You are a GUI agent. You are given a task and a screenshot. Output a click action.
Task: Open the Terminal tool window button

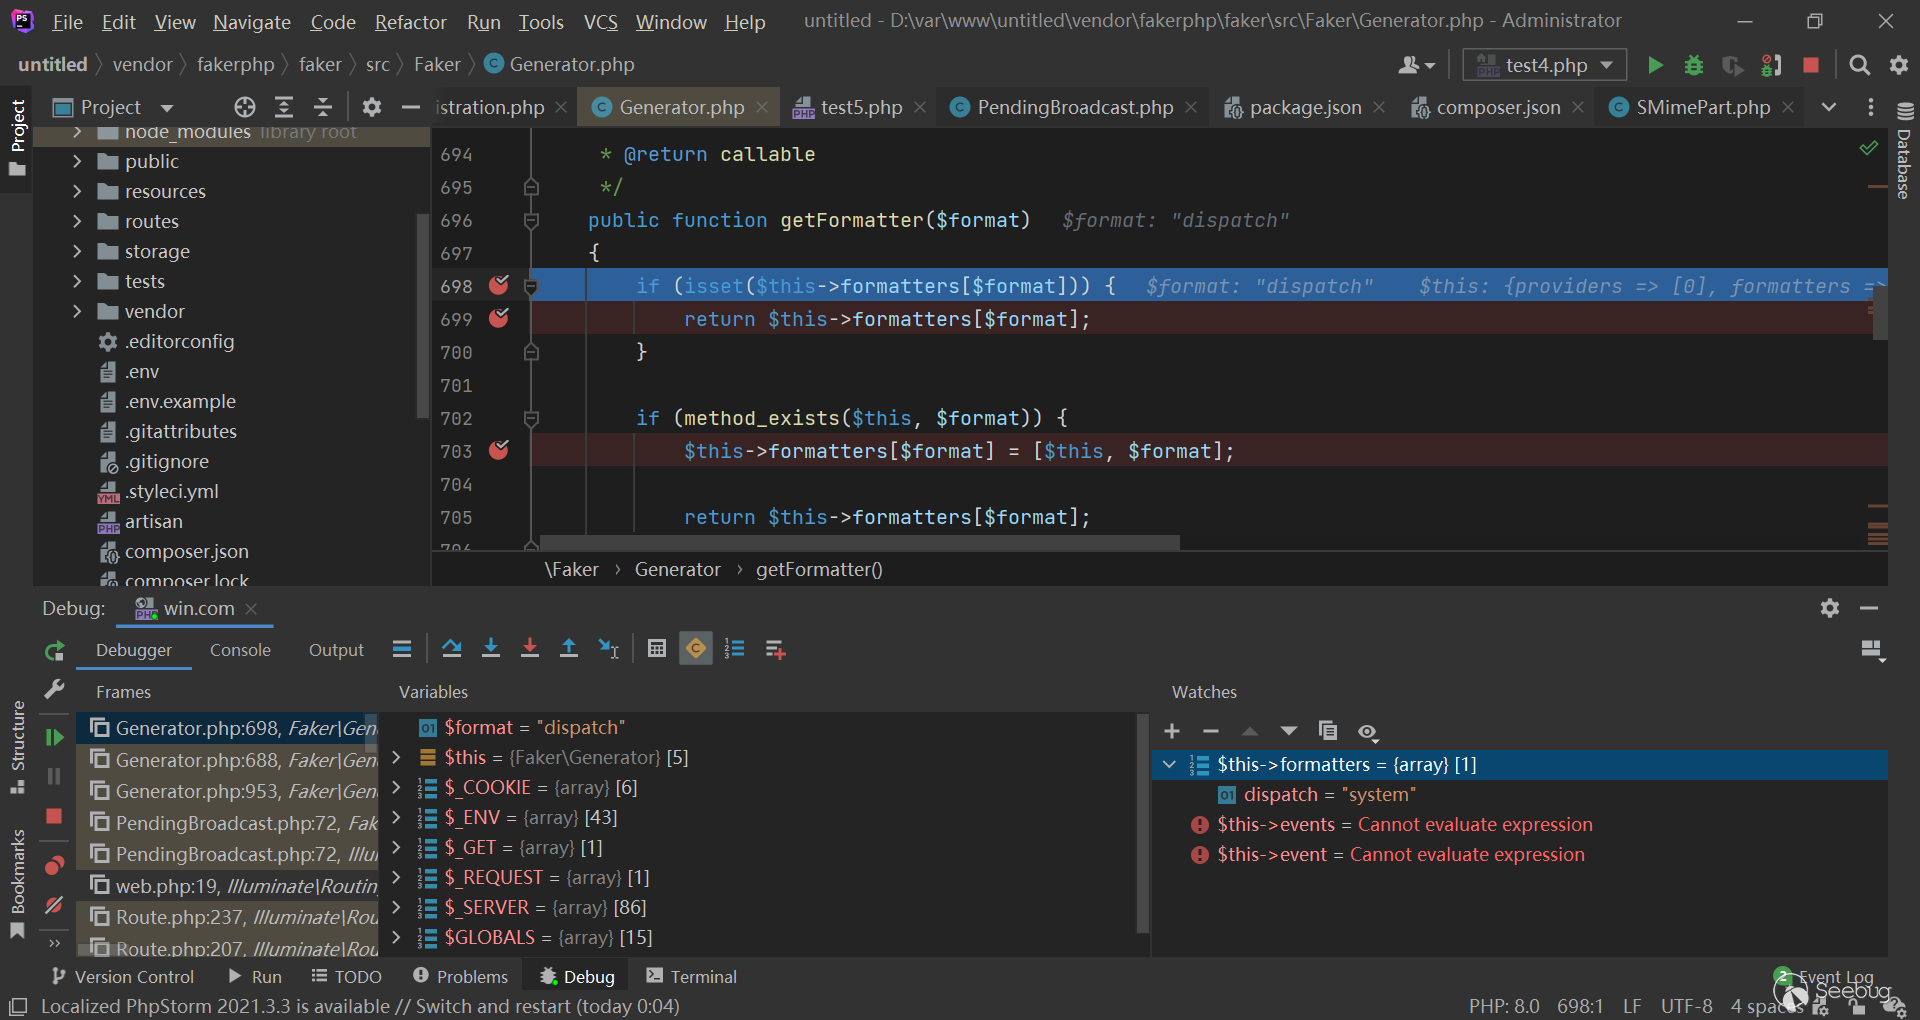[x=691, y=976]
